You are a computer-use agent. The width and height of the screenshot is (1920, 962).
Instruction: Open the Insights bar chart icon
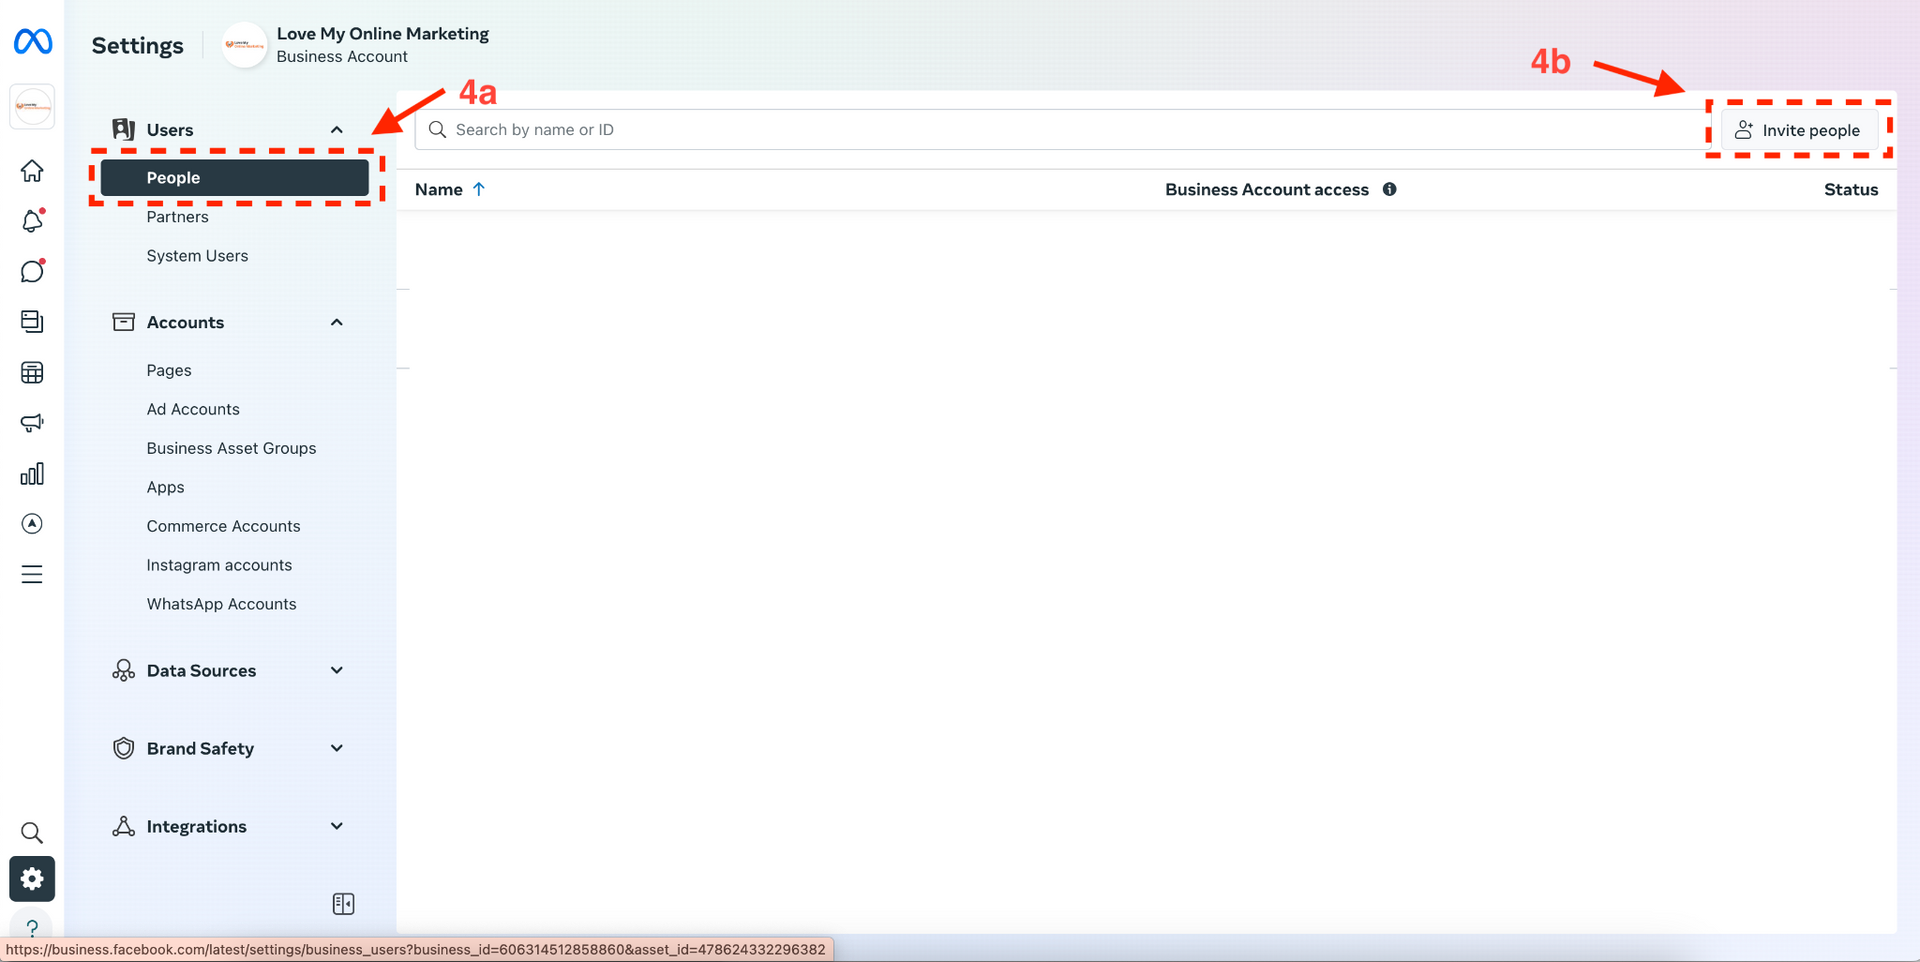[32, 474]
